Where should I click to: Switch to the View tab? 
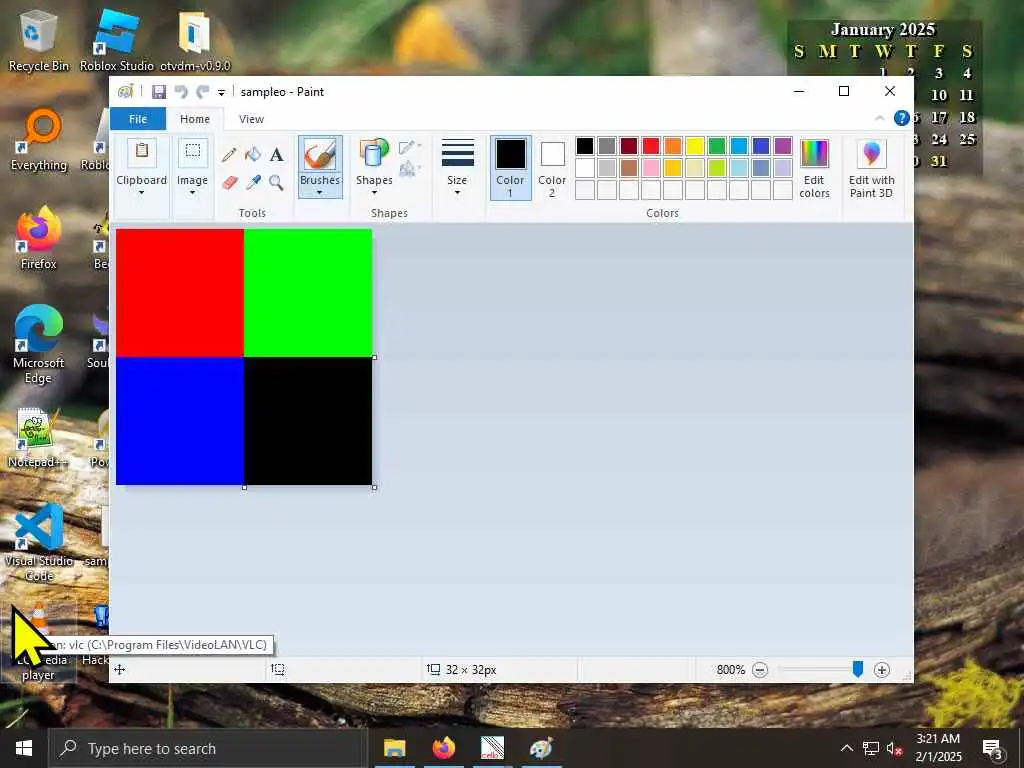pyautogui.click(x=251, y=119)
